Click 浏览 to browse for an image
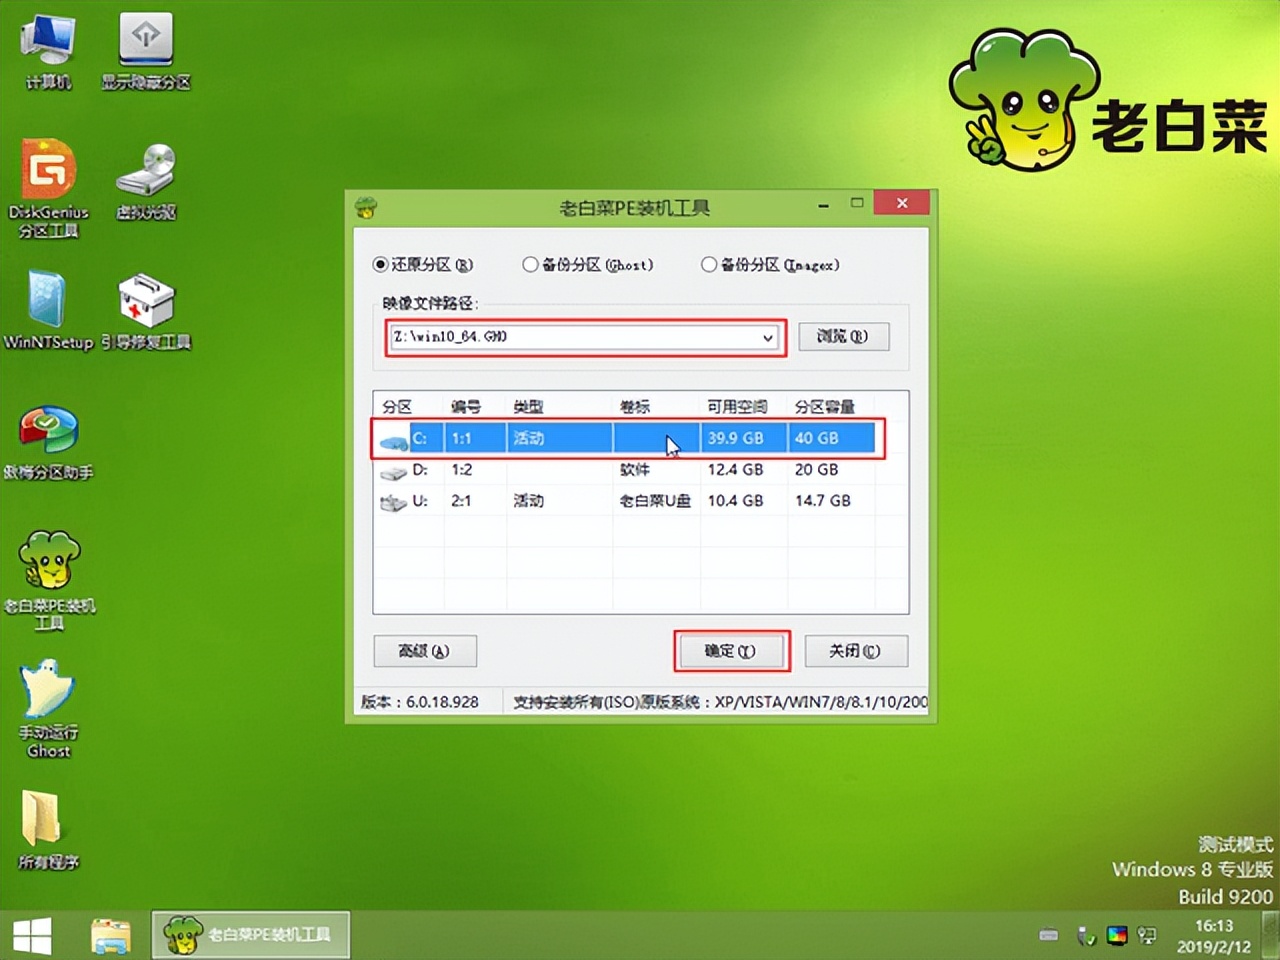The image size is (1280, 960). coord(843,337)
